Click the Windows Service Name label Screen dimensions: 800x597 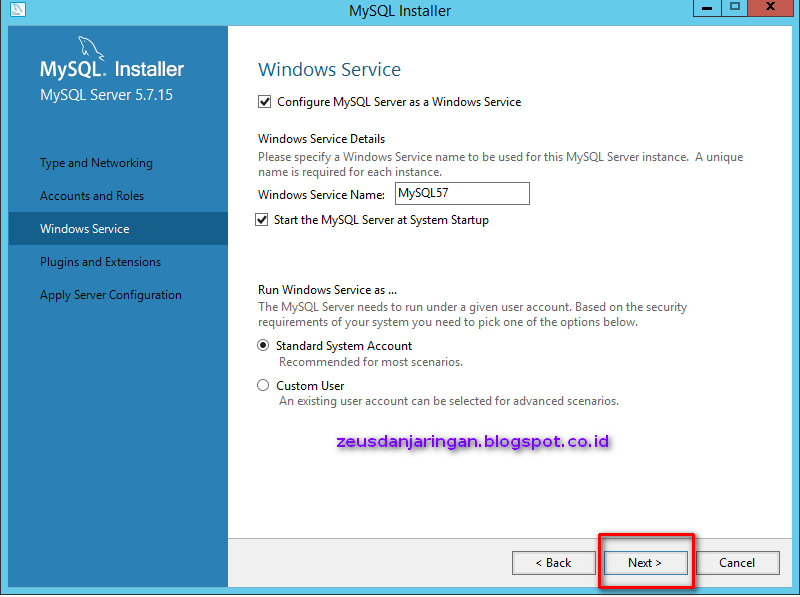pyautogui.click(x=321, y=195)
